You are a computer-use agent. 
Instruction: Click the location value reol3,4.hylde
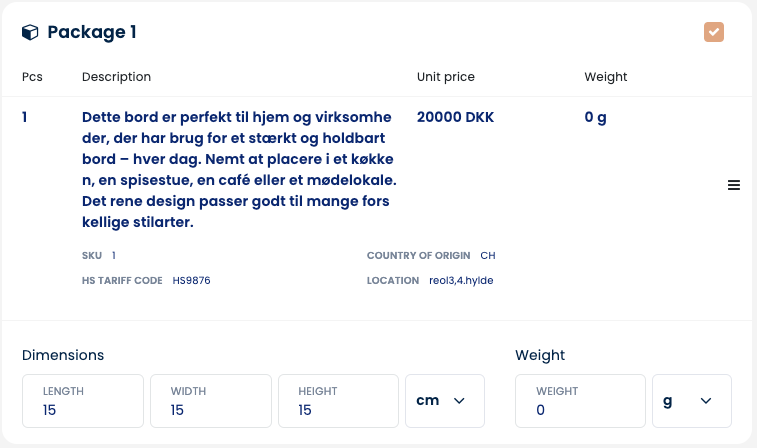(x=461, y=281)
